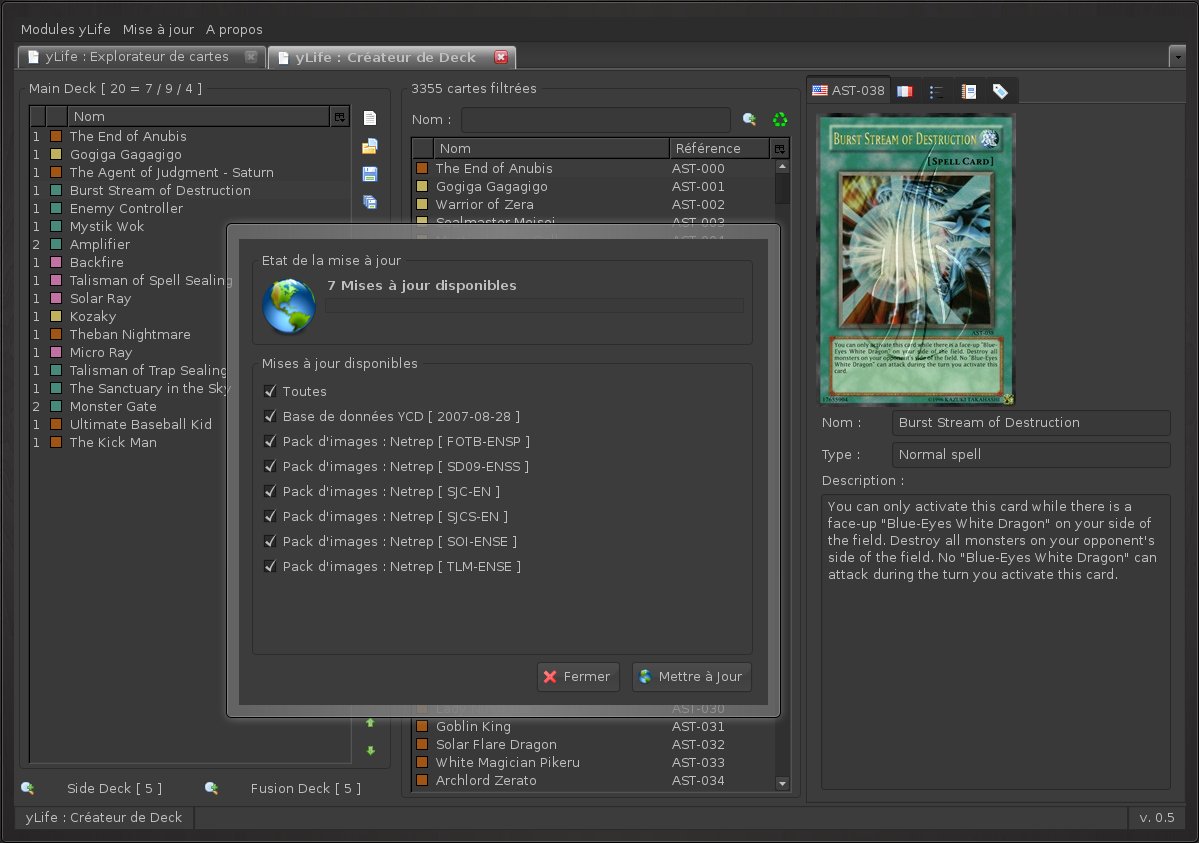Click the magnifier icon beside Fusion Deck
Image resolution: width=1199 pixels, height=843 pixels.
click(212, 788)
